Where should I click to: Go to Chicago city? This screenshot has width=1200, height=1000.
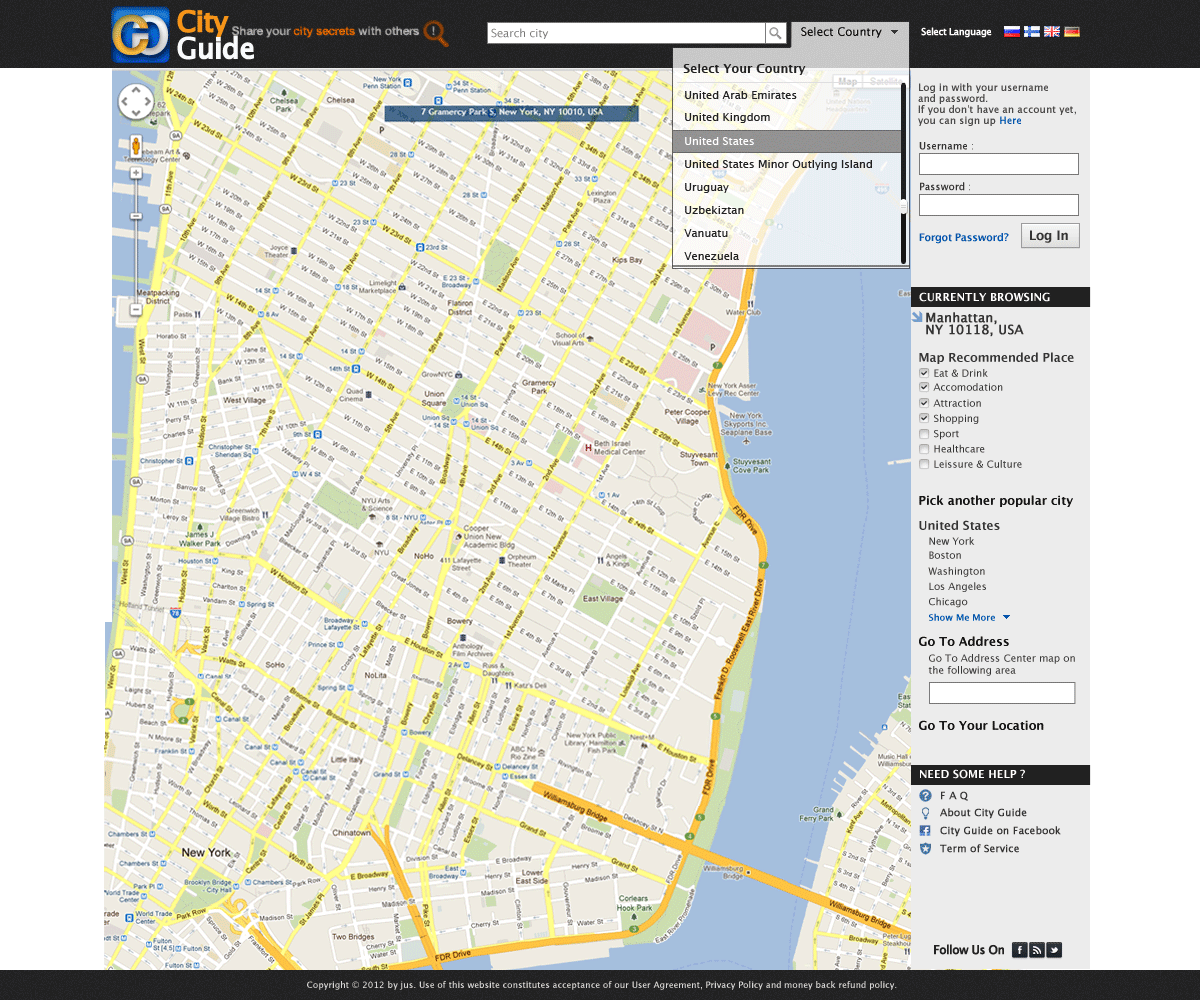[x=948, y=602]
